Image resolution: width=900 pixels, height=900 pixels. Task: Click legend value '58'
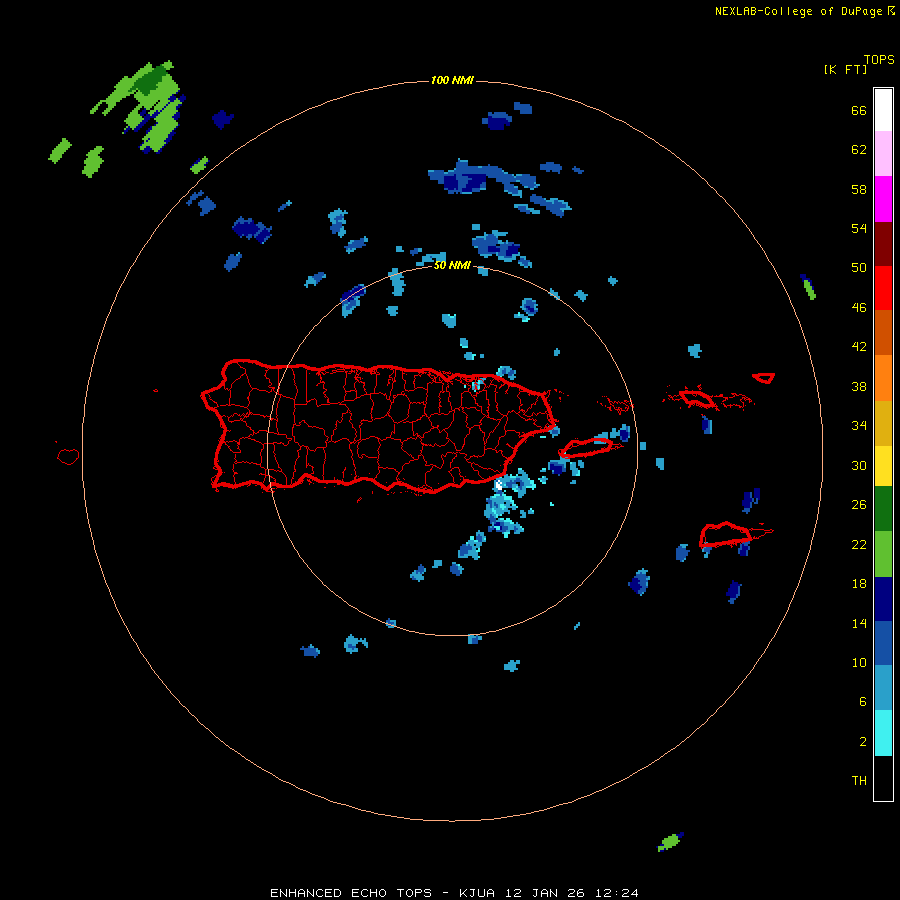coord(859,189)
